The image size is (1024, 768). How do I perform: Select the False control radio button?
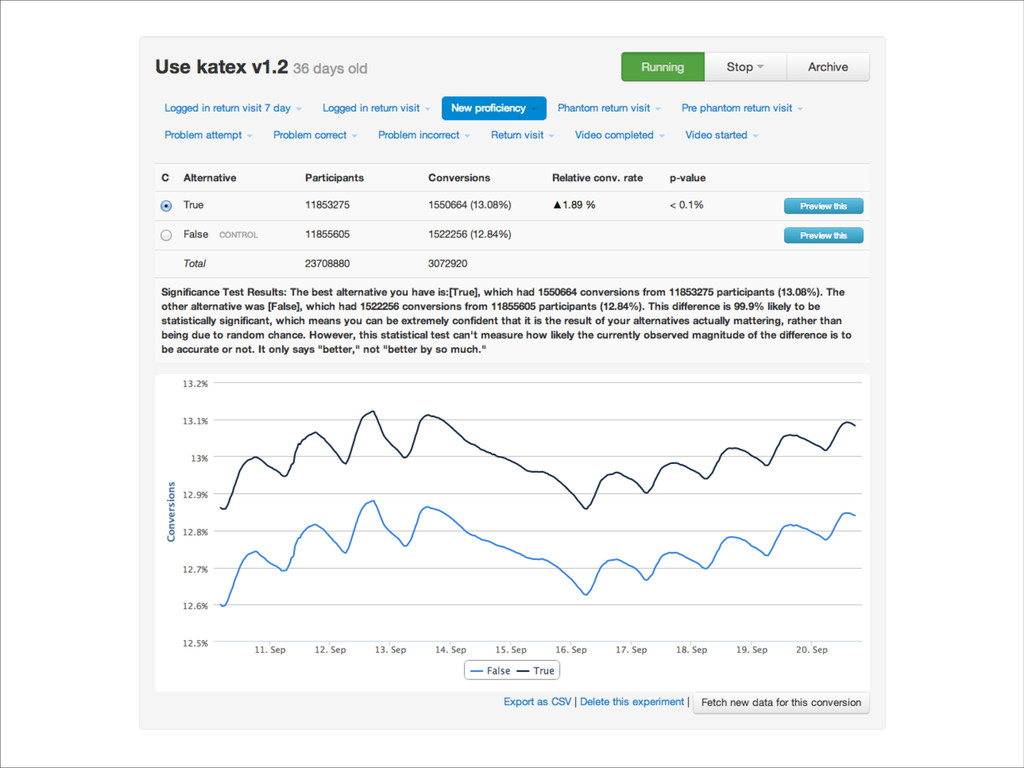[x=166, y=235]
